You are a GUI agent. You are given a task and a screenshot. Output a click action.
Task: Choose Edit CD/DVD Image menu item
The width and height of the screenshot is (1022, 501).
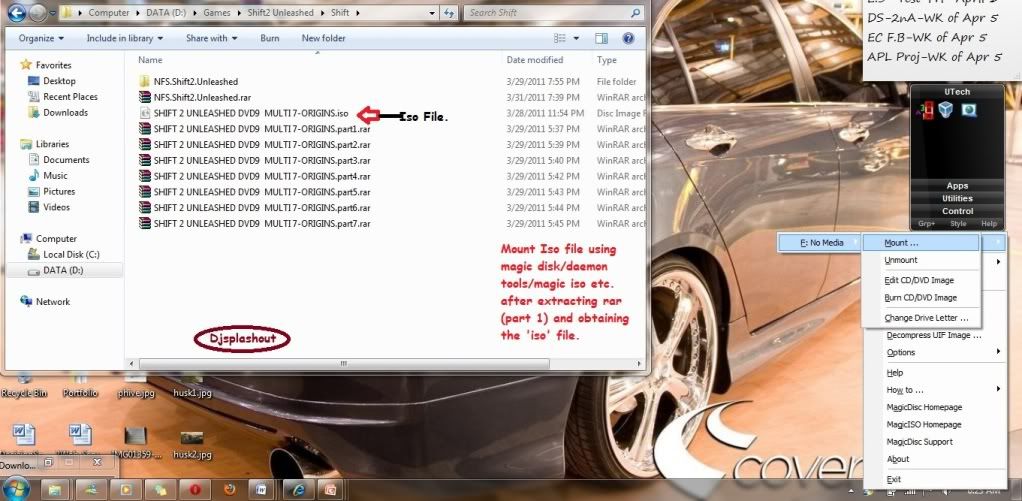[920, 280]
